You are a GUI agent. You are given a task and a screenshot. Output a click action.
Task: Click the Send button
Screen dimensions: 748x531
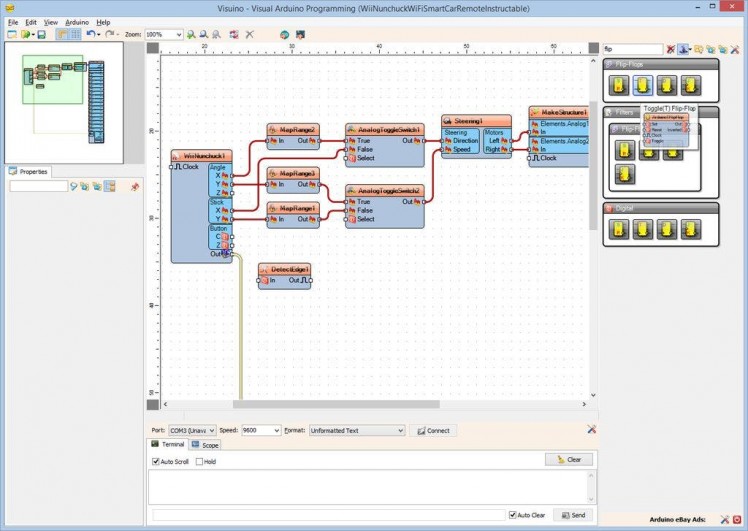(x=573, y=515)
